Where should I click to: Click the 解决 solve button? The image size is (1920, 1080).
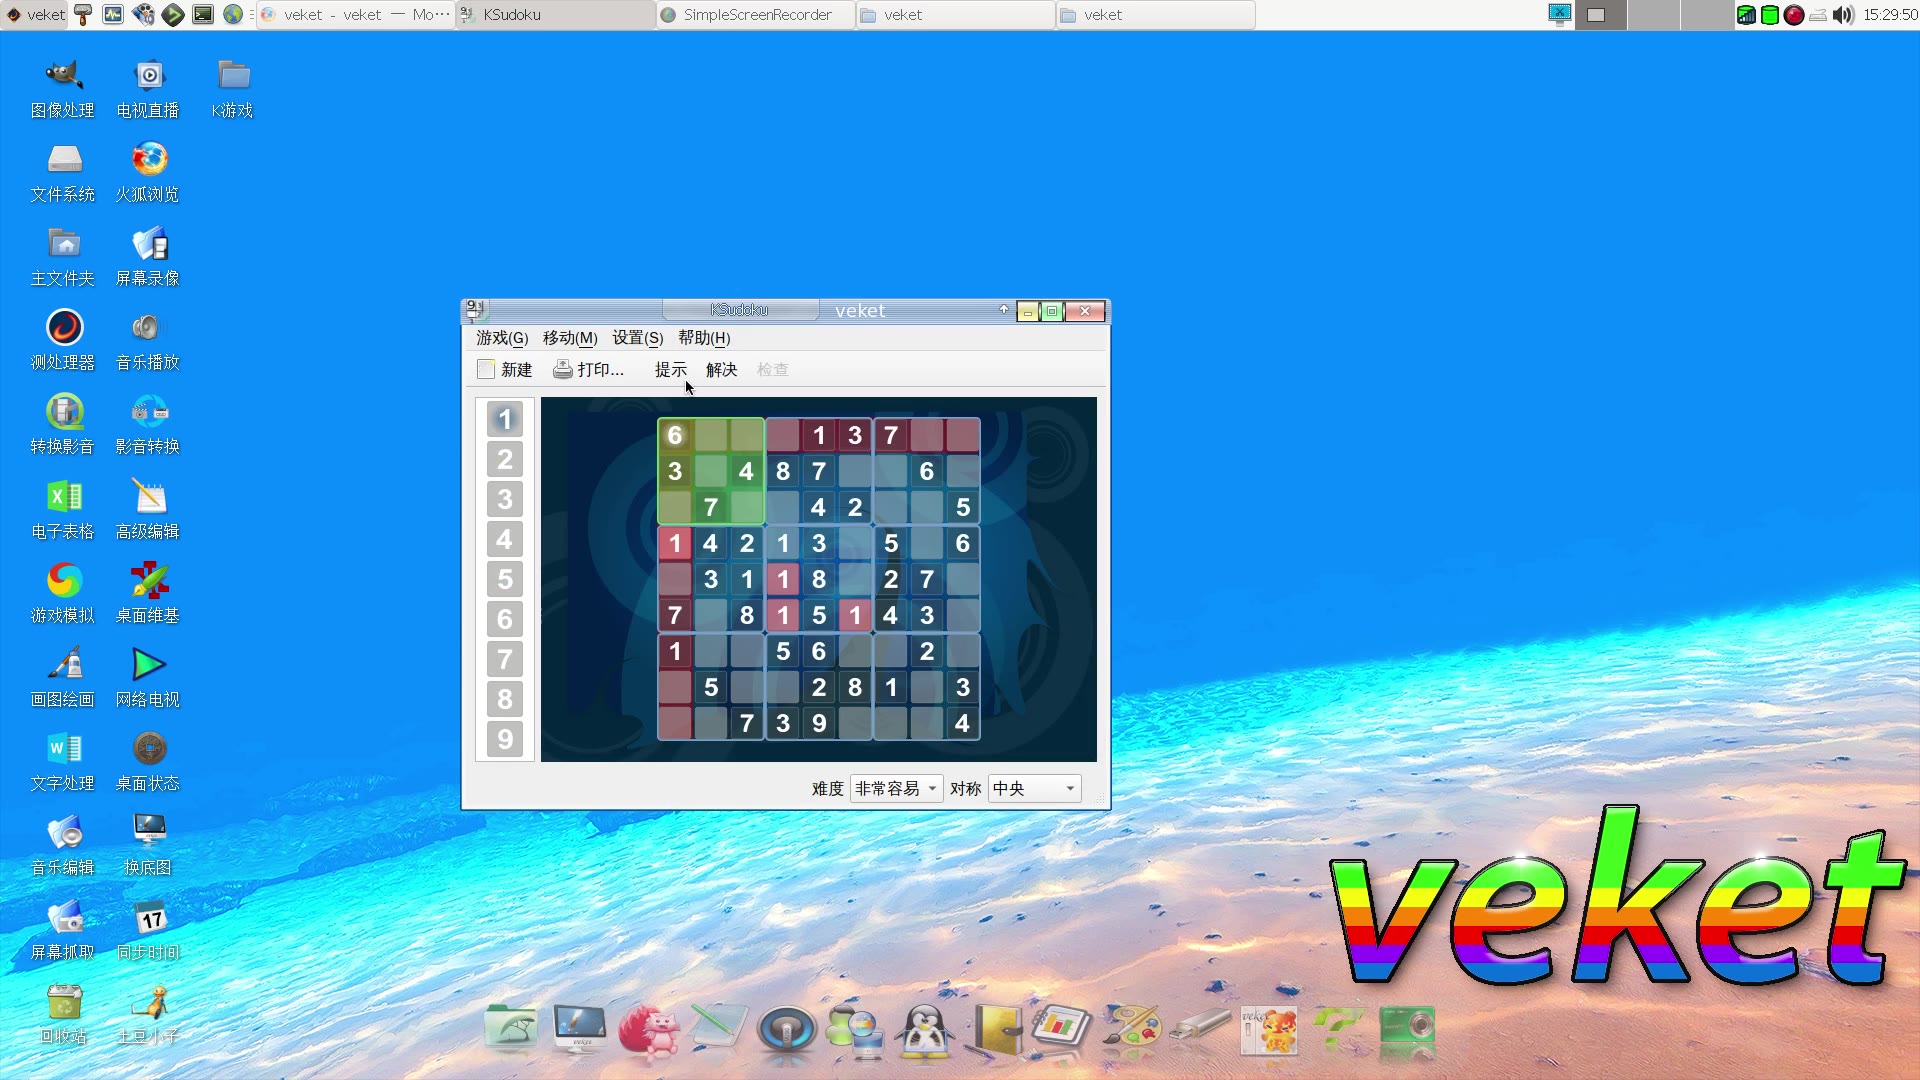(x=721, y=370)
